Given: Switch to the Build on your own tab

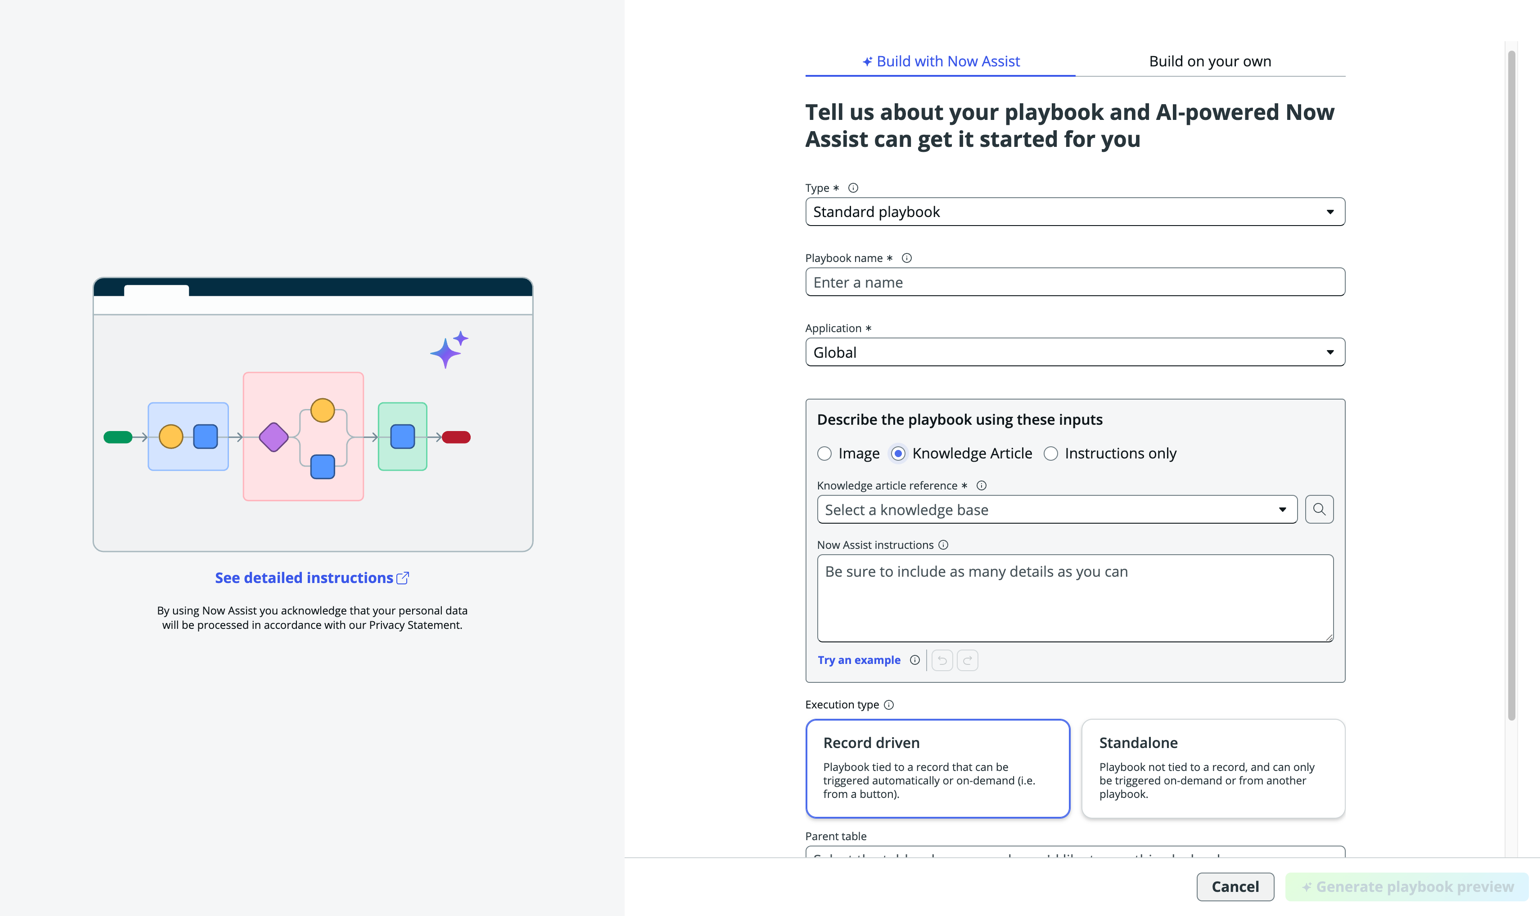Looking at the screenshot, I should click(x=1210, y=61).
